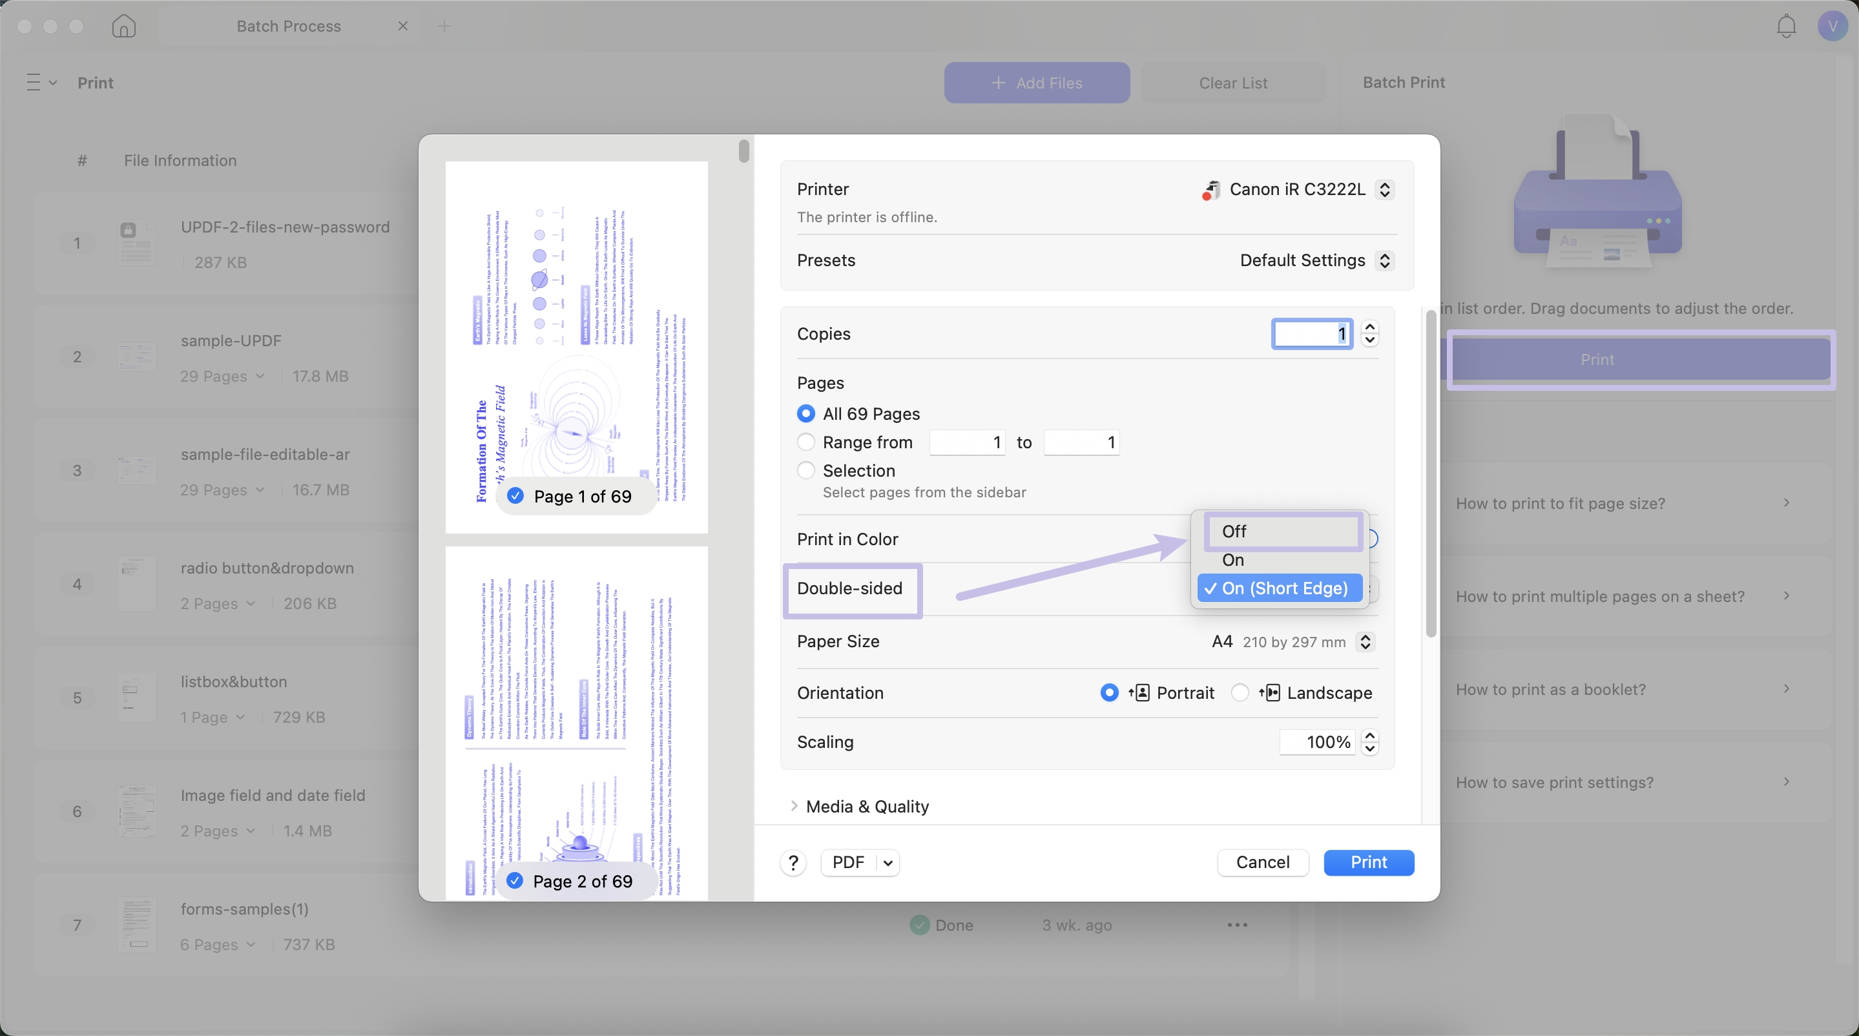Open the Print mode list menu icon

click(40, 83)
